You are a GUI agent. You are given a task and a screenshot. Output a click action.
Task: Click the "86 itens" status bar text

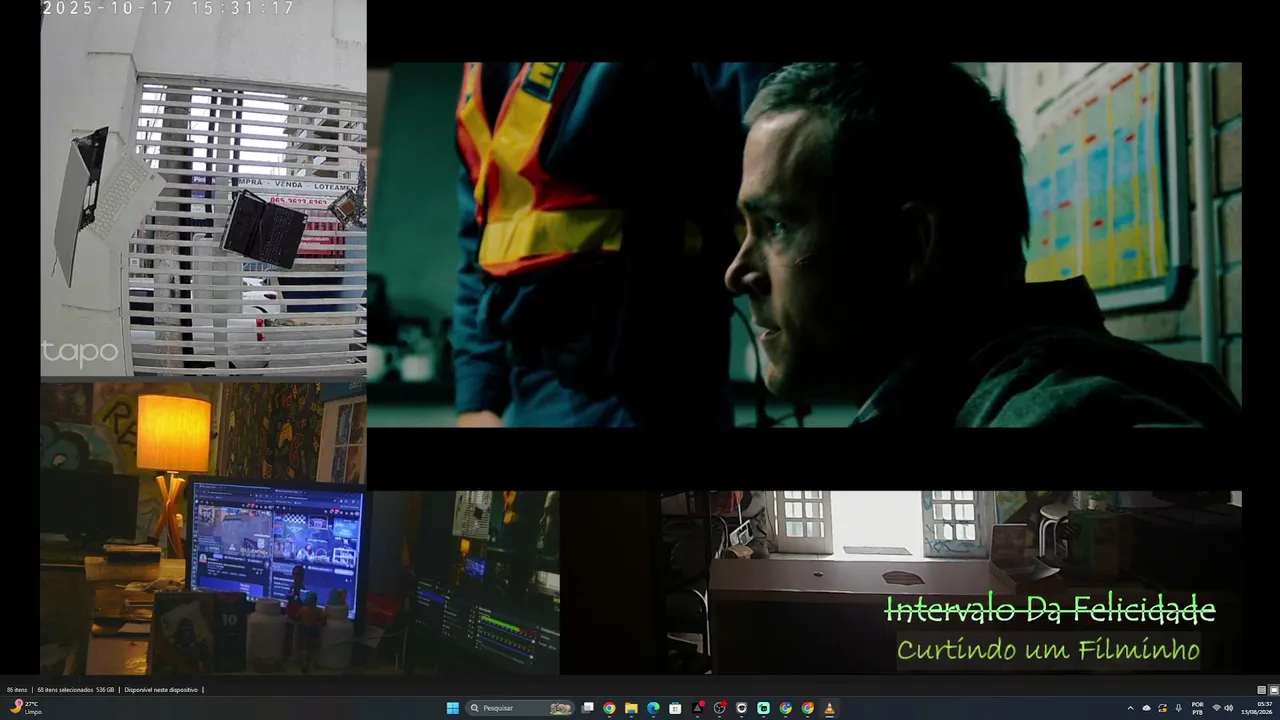[x=17, y=690]
